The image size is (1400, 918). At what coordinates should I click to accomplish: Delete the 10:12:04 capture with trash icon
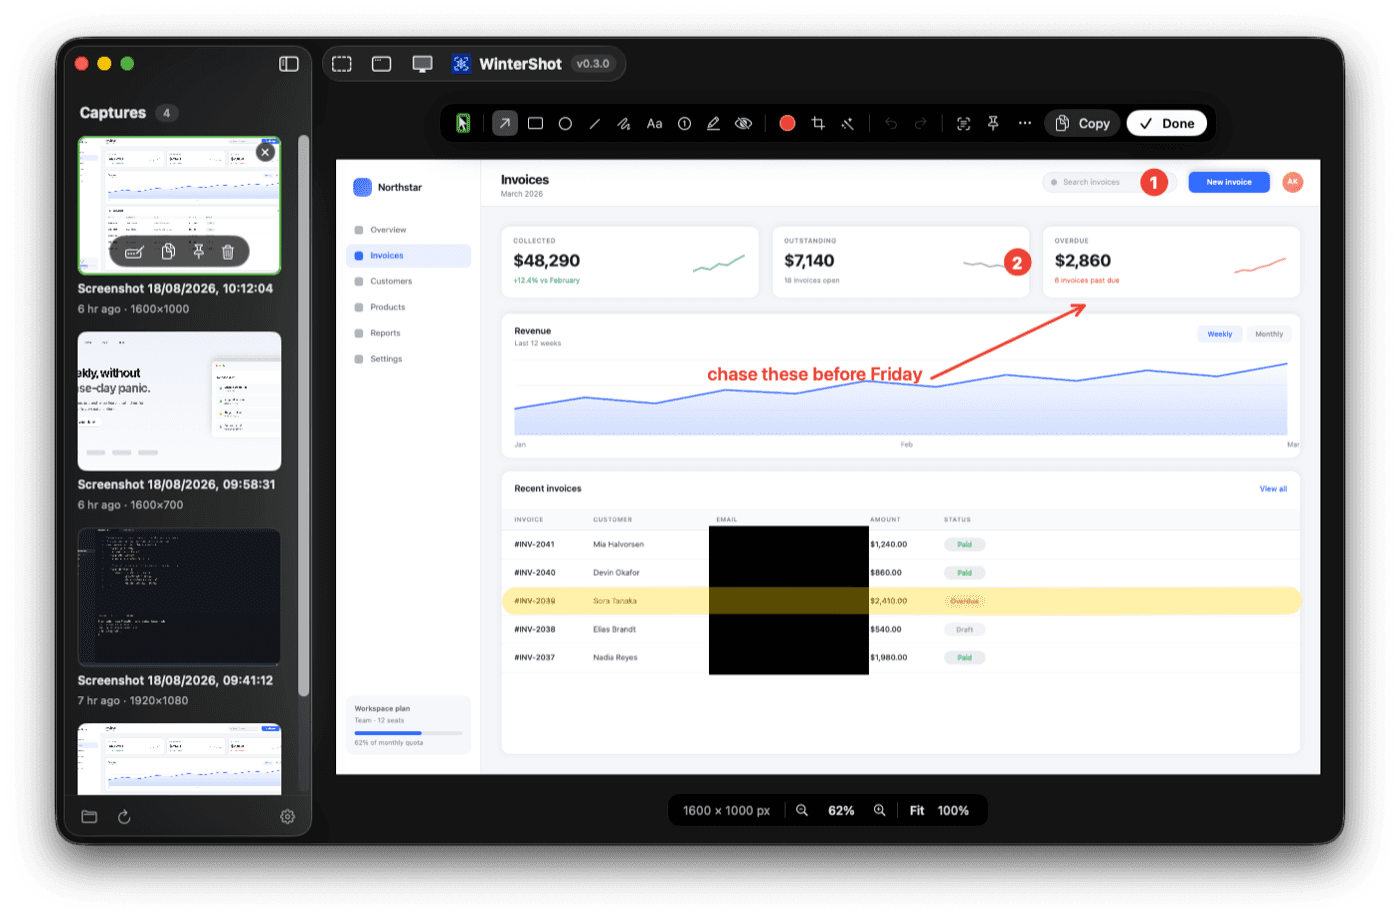(x=228, y=252)
